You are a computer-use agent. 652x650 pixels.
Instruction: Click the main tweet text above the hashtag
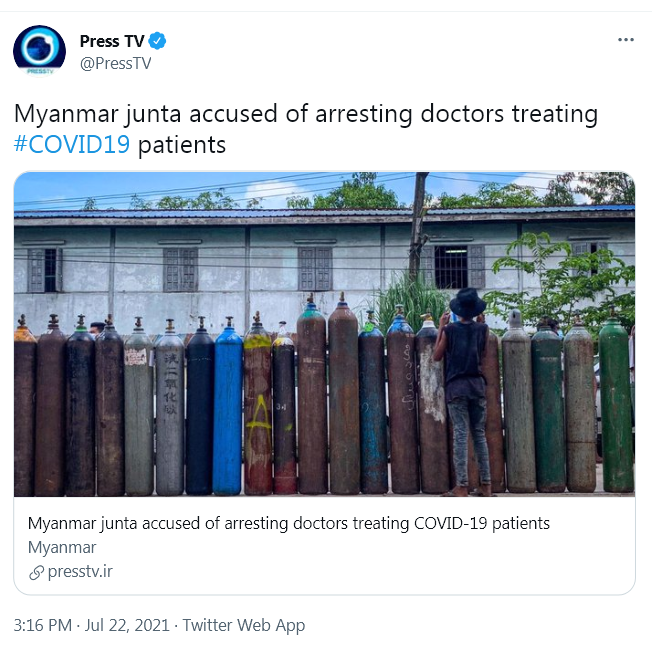[x=306, y=114]
